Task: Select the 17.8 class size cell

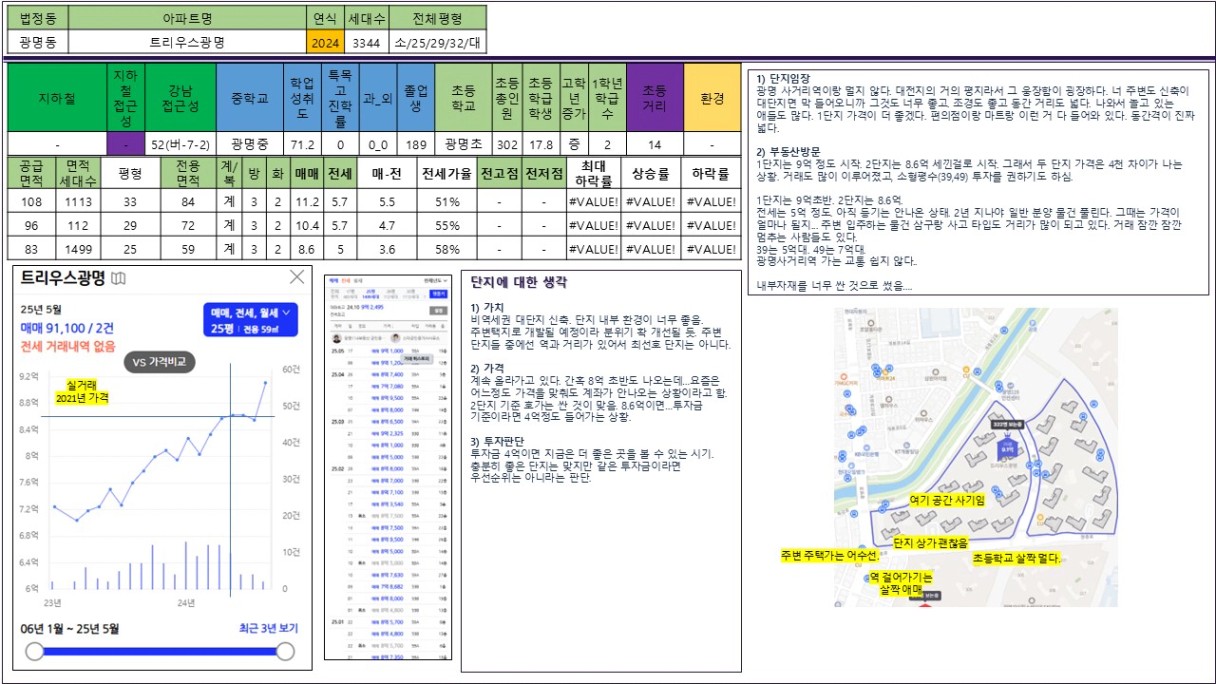Action: (541, 145)
